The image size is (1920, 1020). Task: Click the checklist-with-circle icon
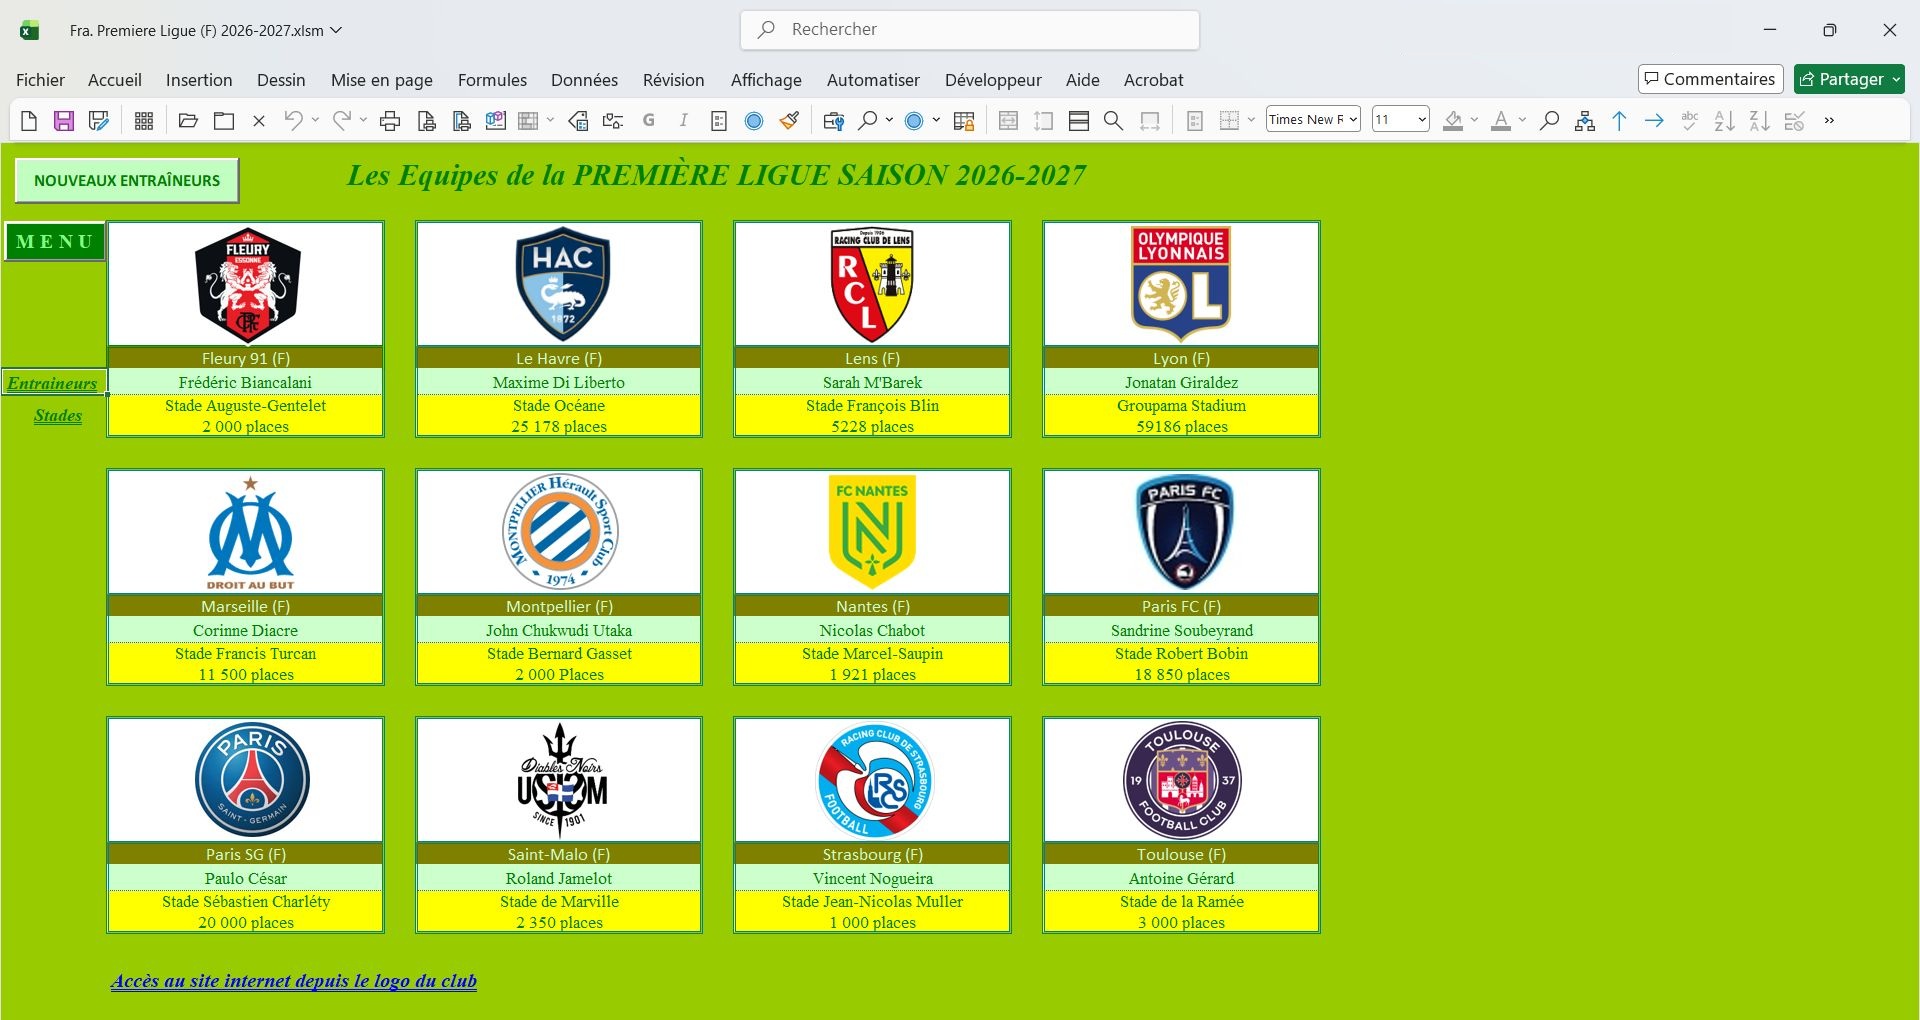point(1795,121)
